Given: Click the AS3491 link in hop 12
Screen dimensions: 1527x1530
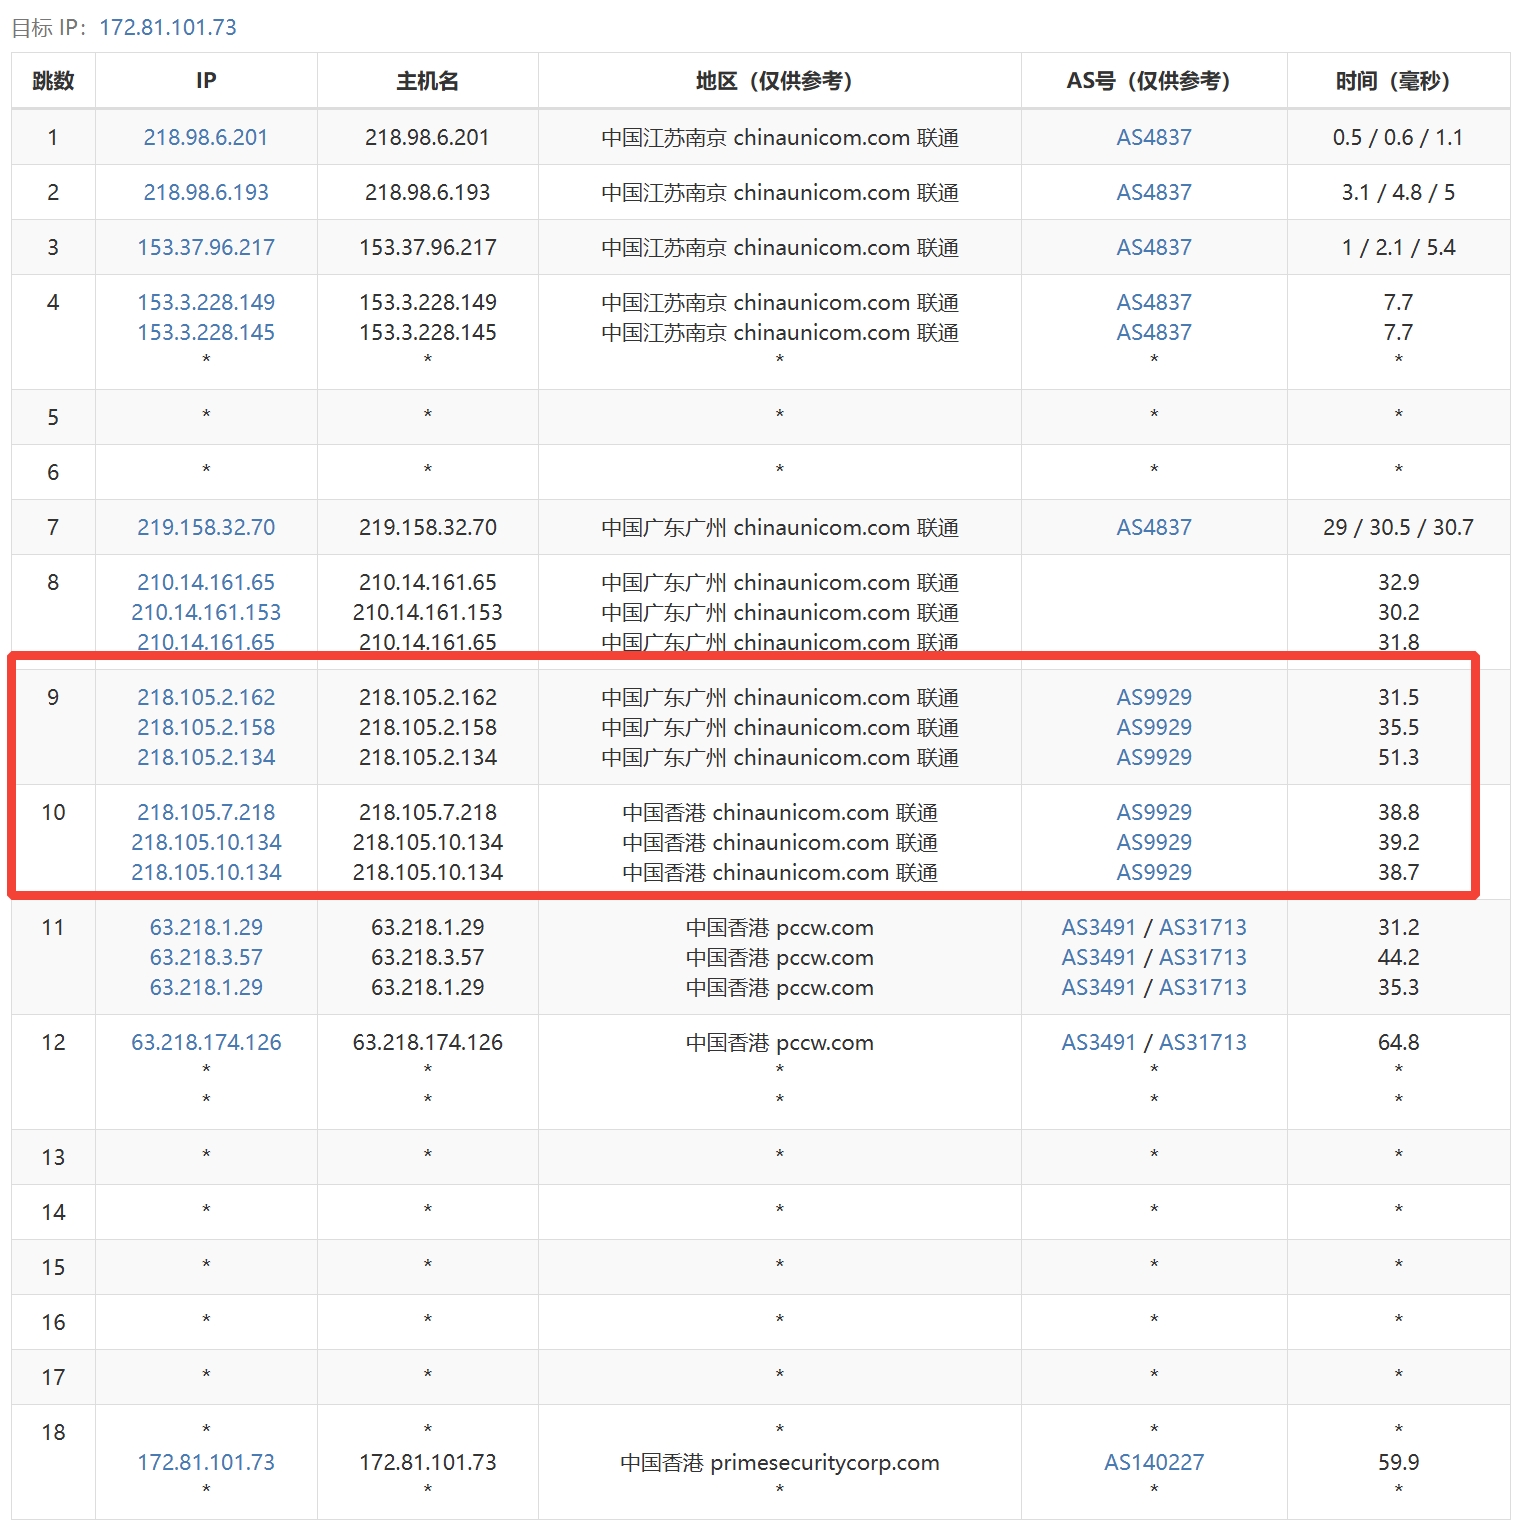Looking at the screenshot, I should pyautogui.click(x=1098, y=1042).
